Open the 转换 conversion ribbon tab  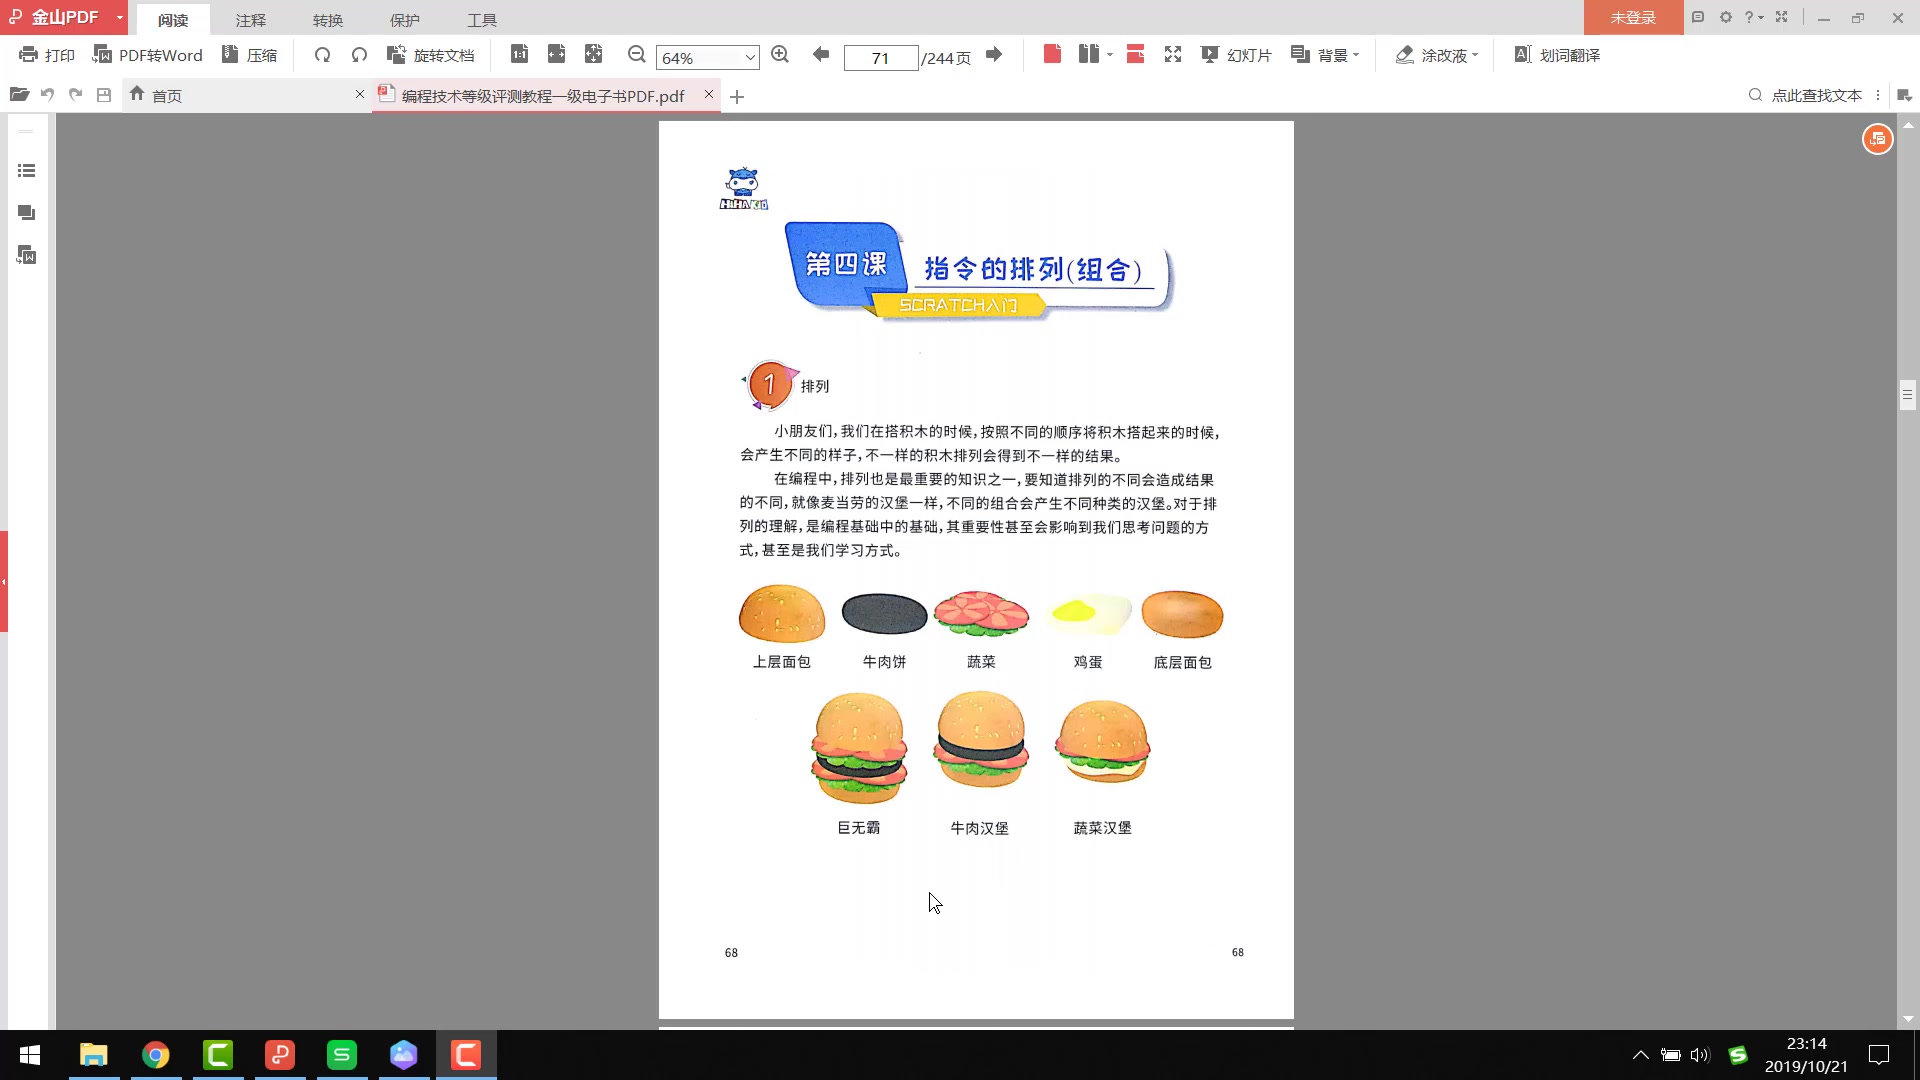(328, 19)
